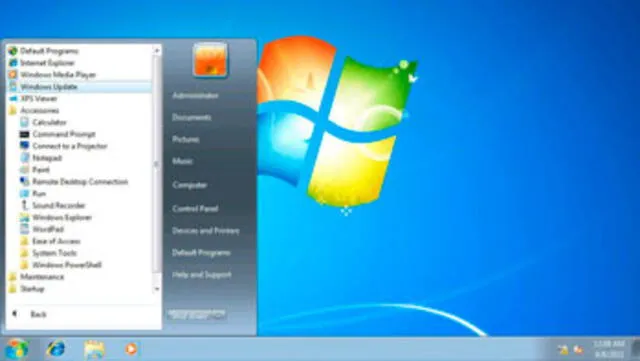This screenshot has height=361, width=640.
Task: Launch the Calculator icon
Action: tap(24, 122)
